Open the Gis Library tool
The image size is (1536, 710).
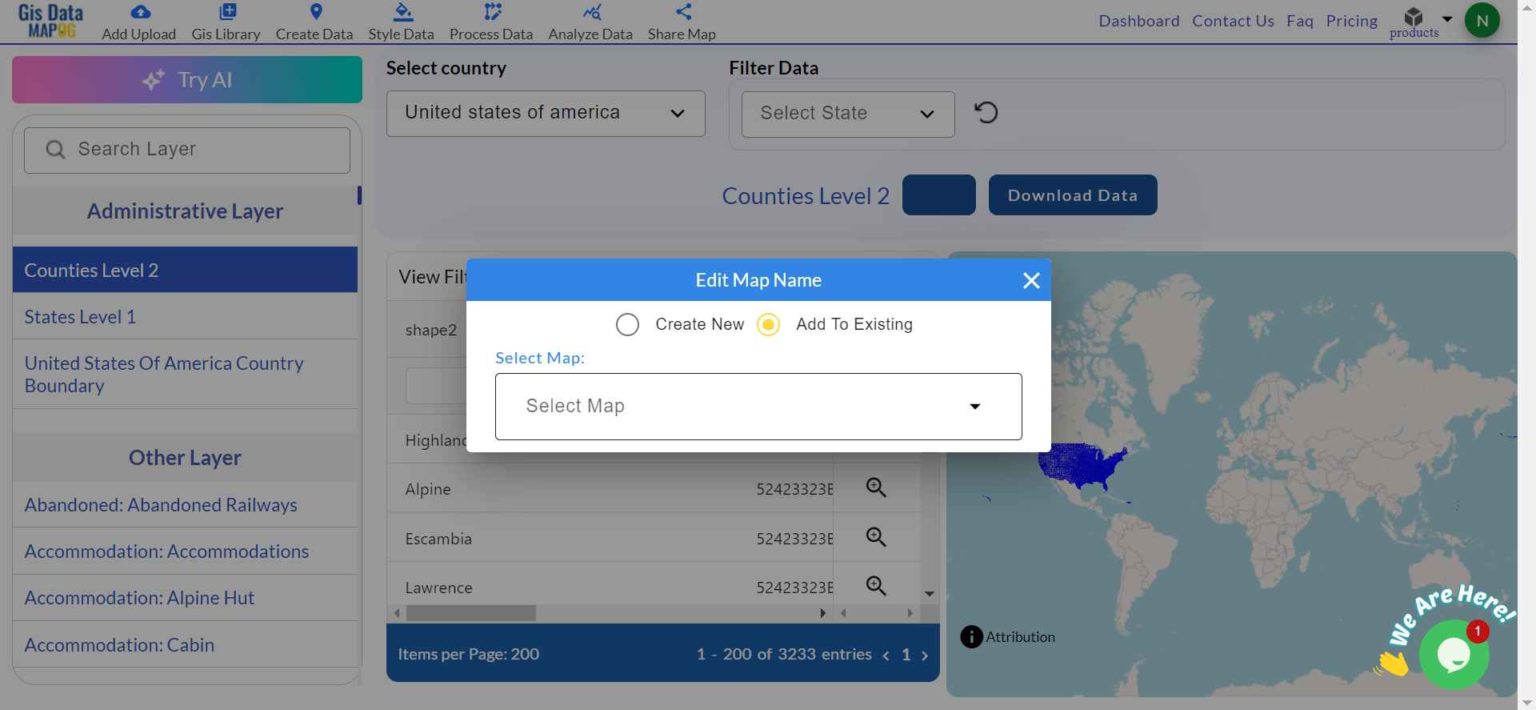pos(226,12)
